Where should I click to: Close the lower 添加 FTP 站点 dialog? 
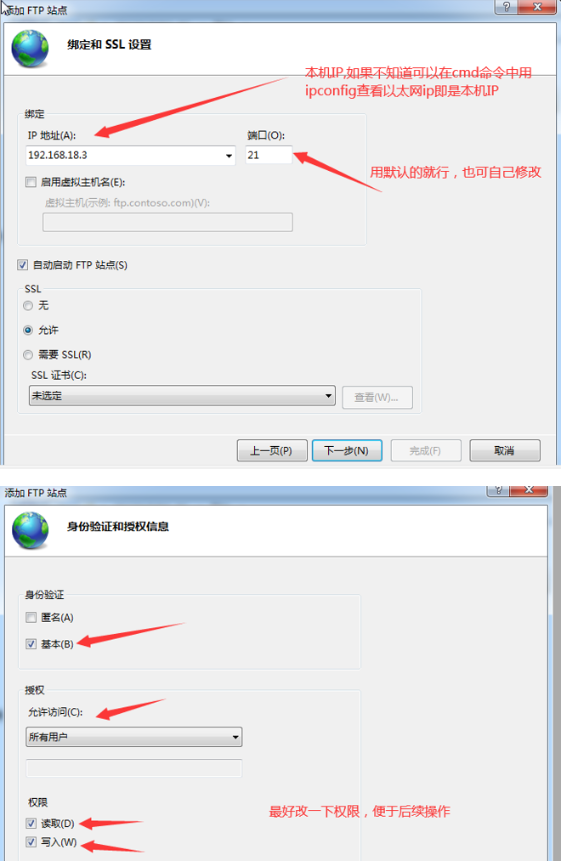coord(529,490)
